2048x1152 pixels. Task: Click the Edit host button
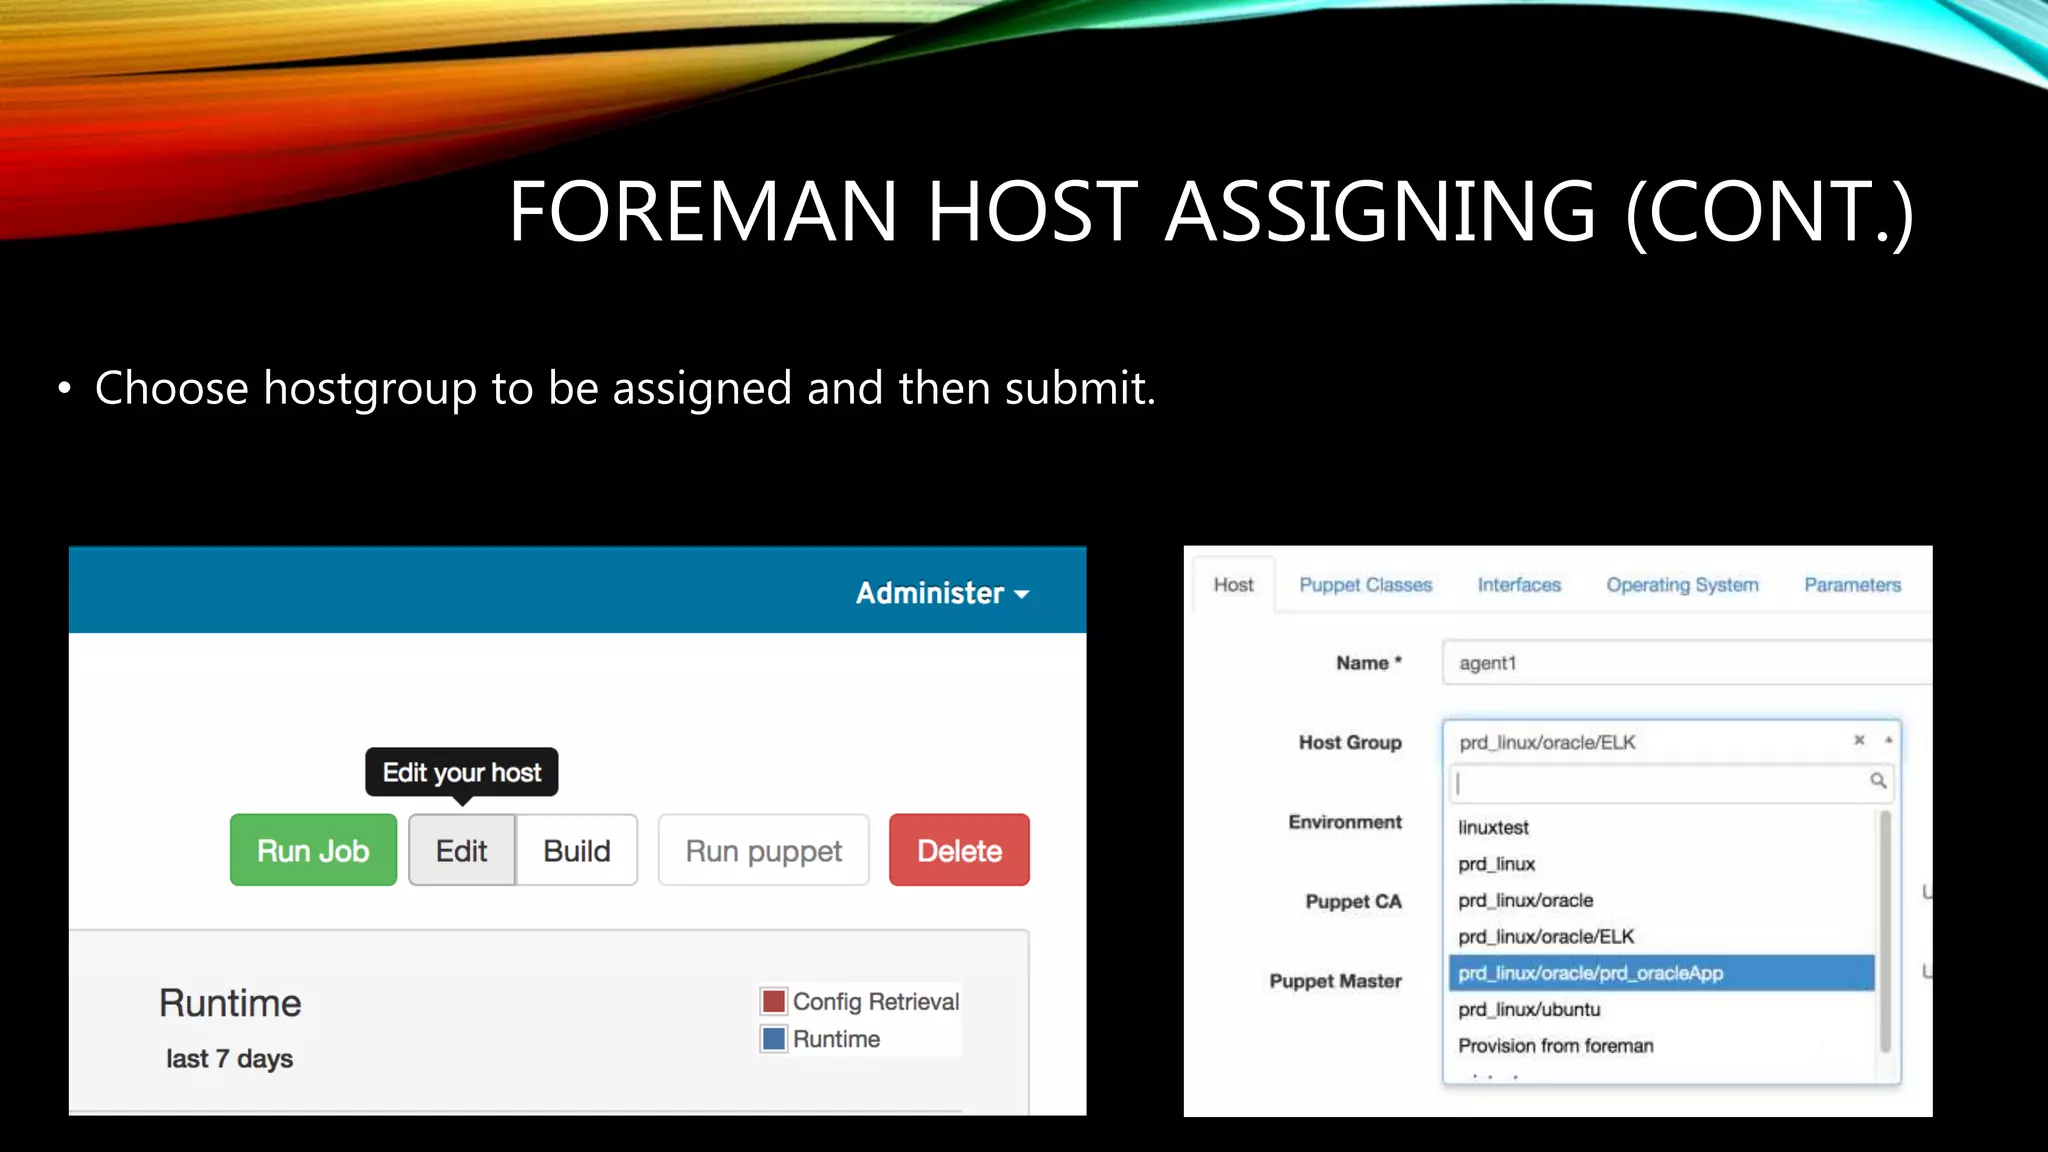[461, 850]
